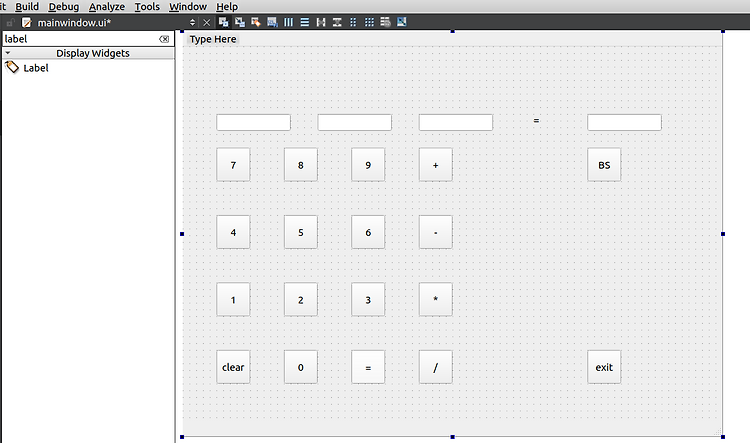This screenshot has height=443, width=750.
Task: Click the equals push button
Action: [368, 367]
